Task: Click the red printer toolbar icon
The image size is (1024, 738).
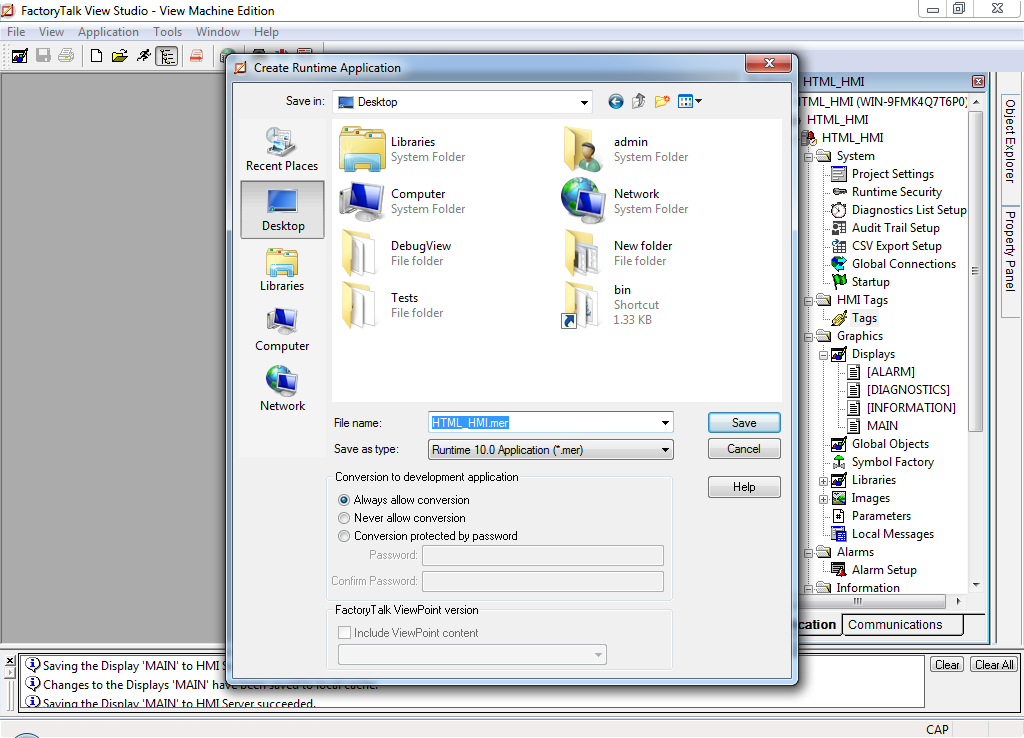Action: [x=196, y=56]
